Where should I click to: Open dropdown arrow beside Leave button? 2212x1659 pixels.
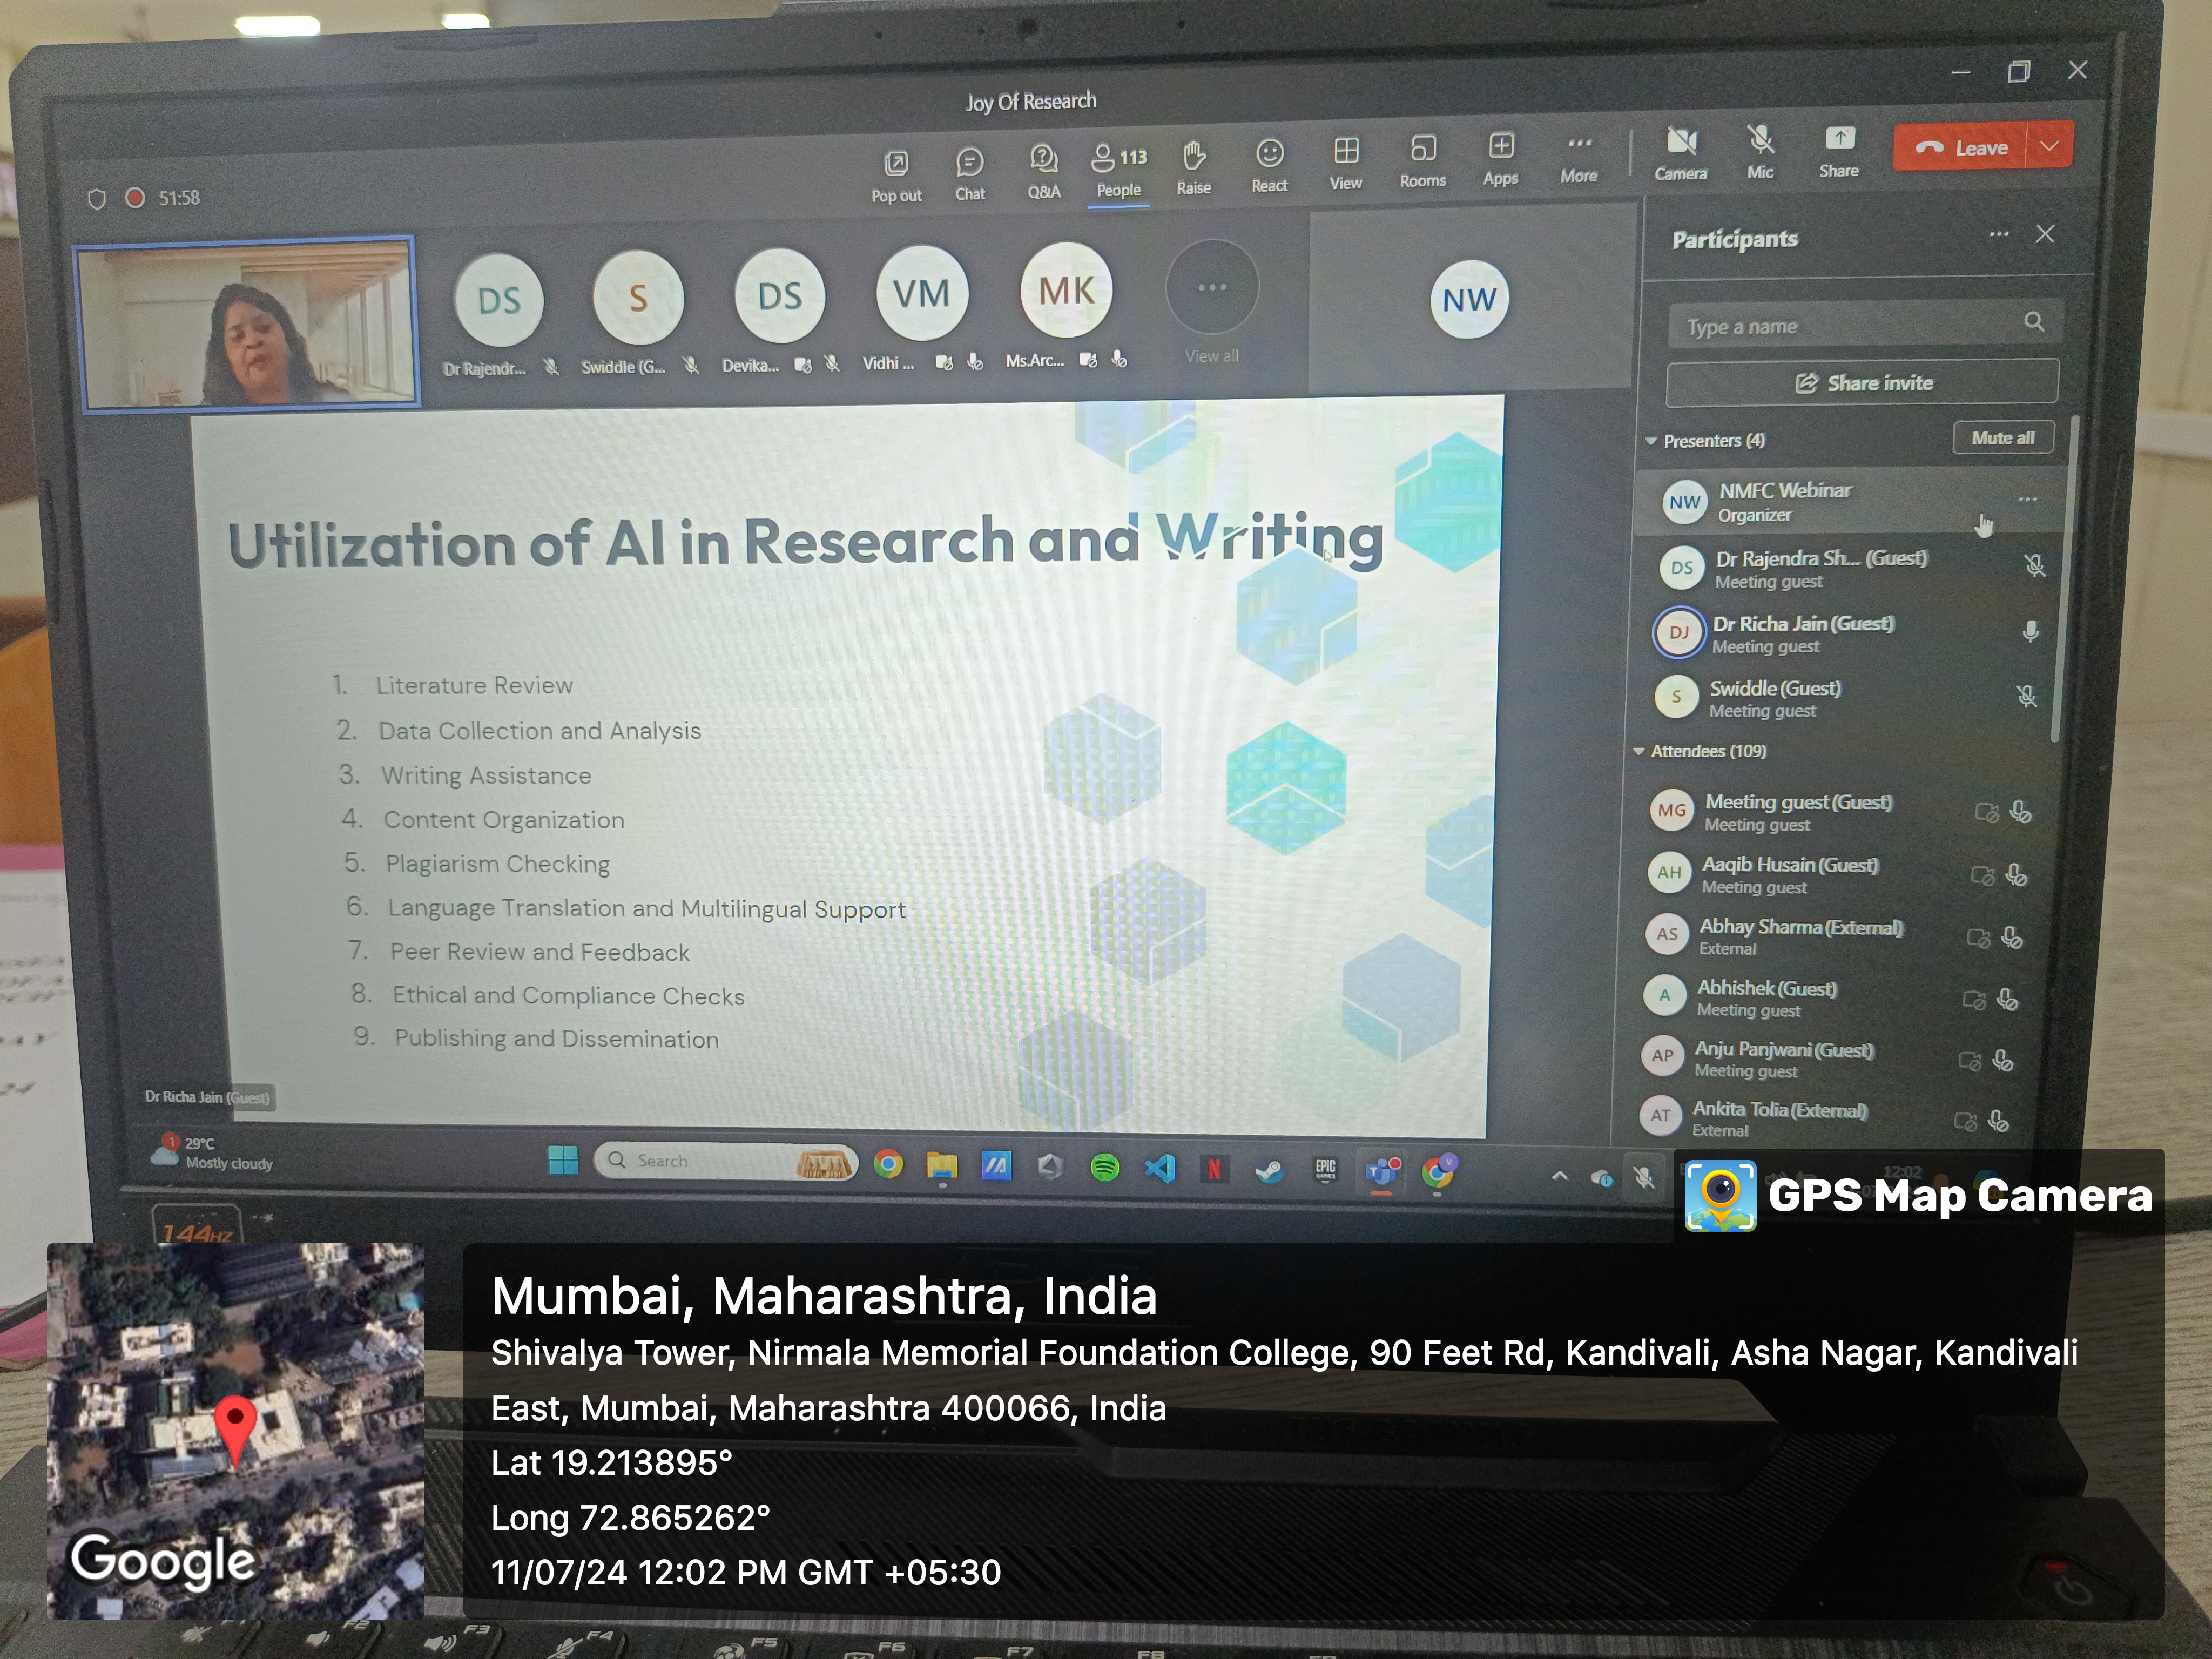(2049, 147)
